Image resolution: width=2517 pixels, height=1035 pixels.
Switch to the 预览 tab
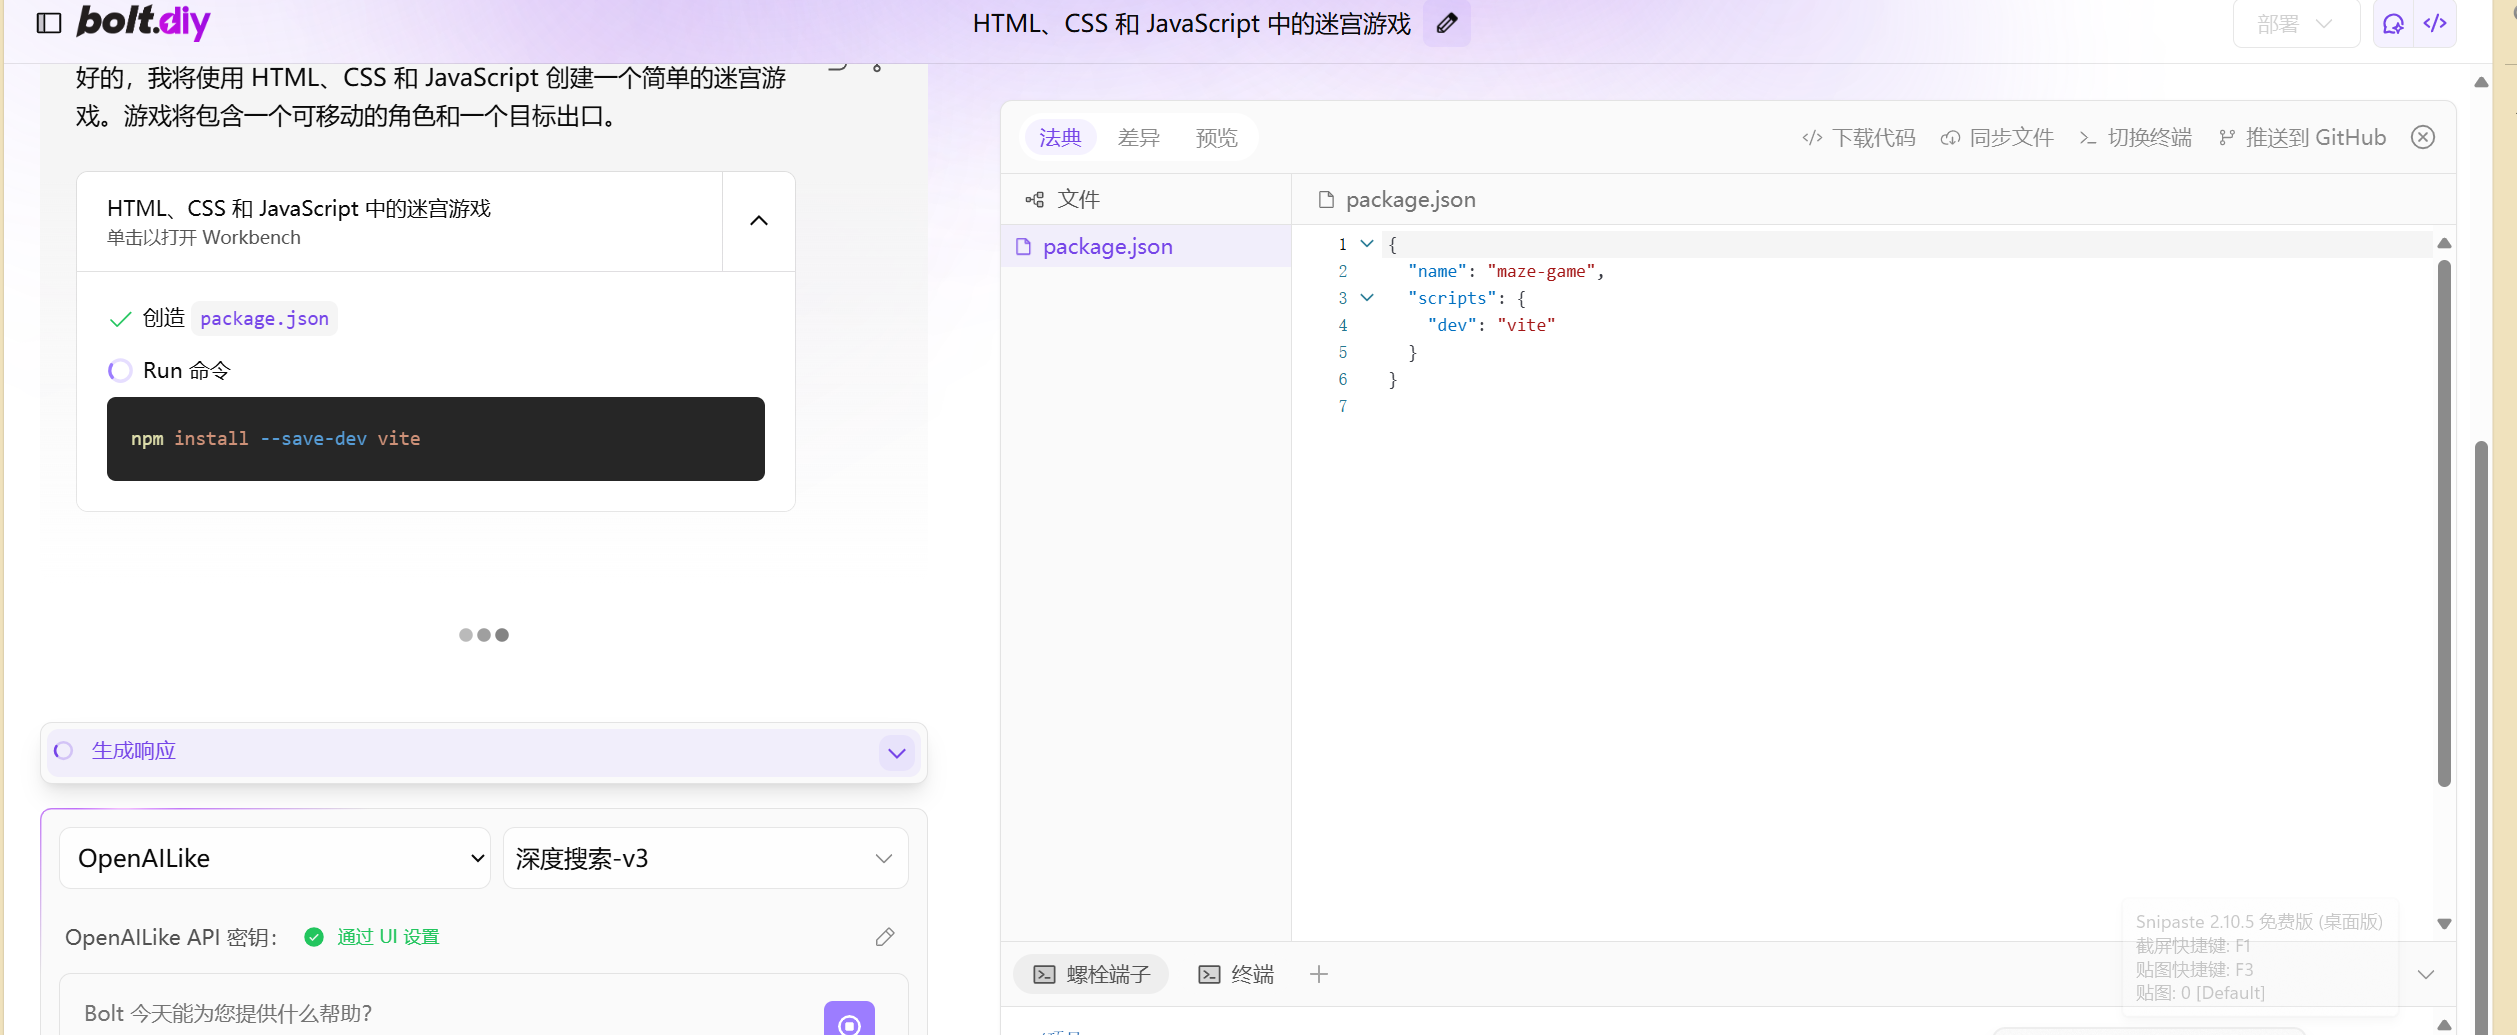1216,137
